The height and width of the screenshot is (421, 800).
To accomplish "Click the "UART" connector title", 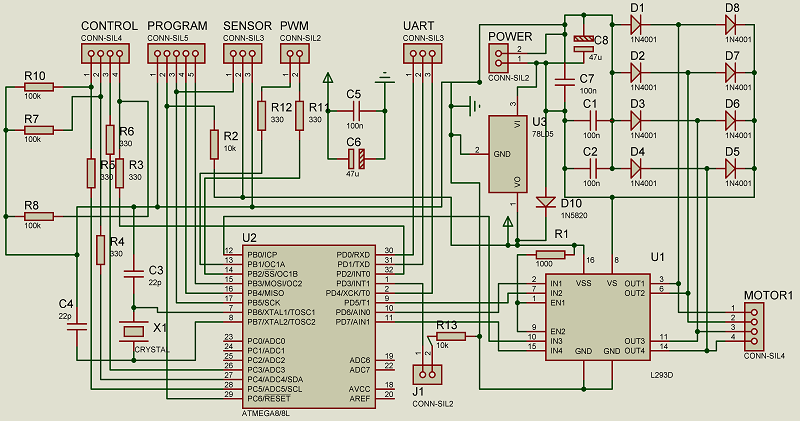I will click(x=418, y=26).
